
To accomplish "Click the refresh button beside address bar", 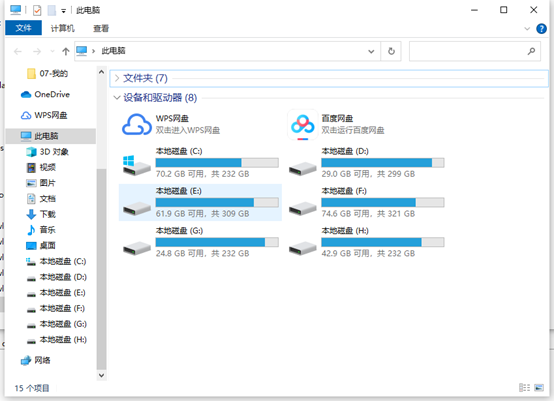I will [391, 51].
